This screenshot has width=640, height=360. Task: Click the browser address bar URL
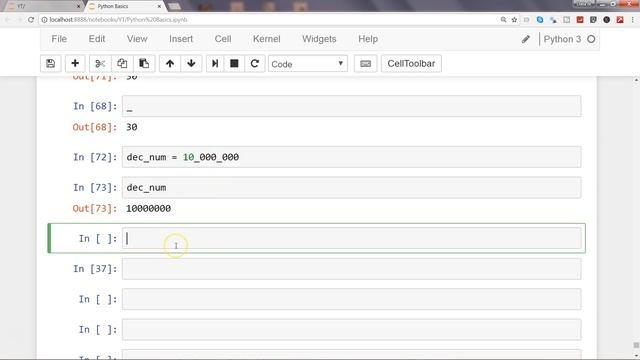pos(118,20)
